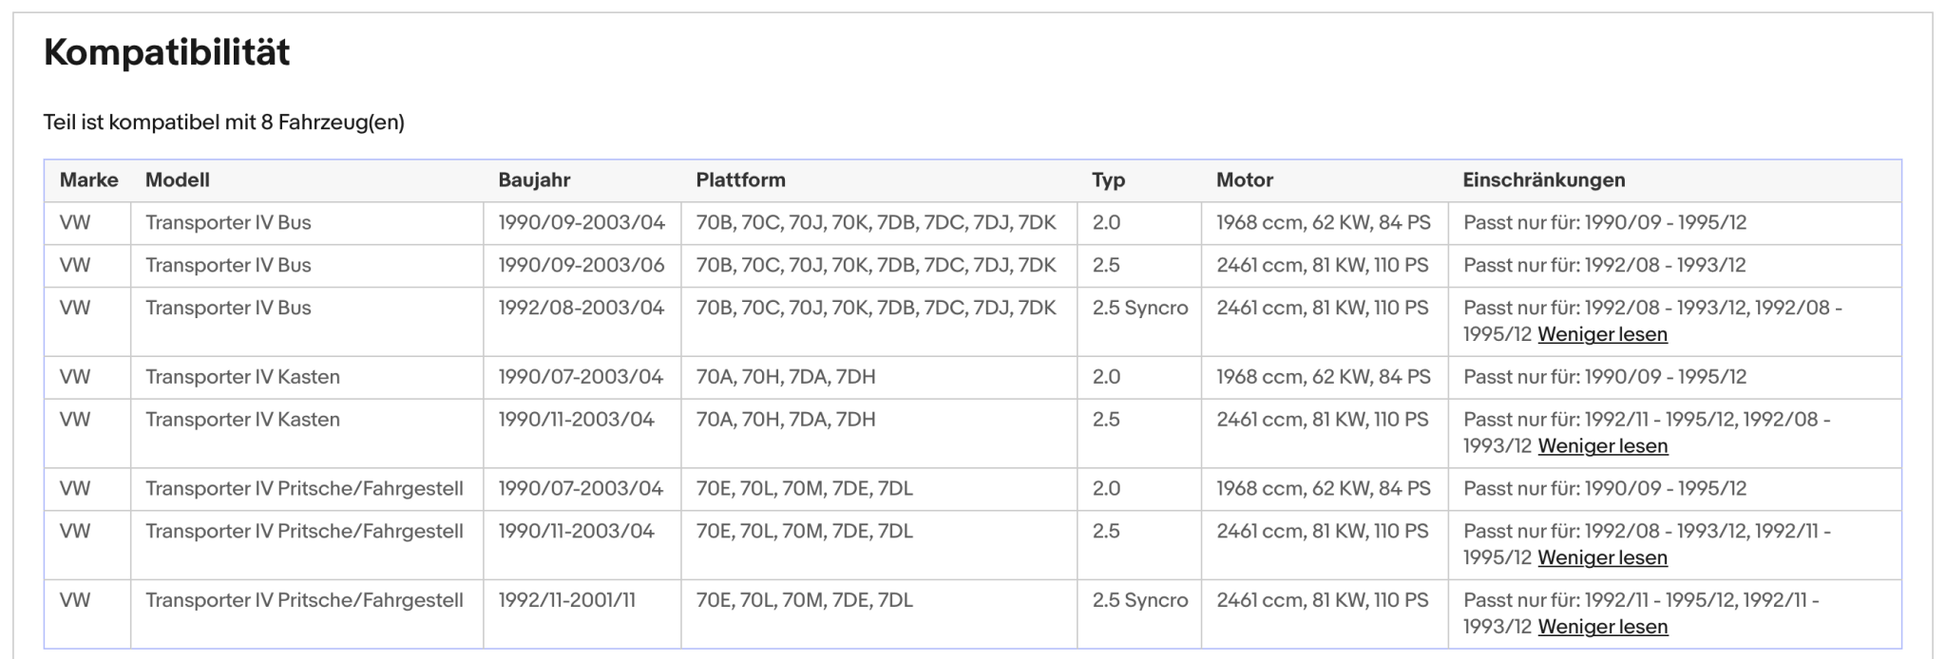Screen dimensions: 1946x659
Task: Select the model cell of the Bus 2.0 row
Action: (x=228, y=223)
